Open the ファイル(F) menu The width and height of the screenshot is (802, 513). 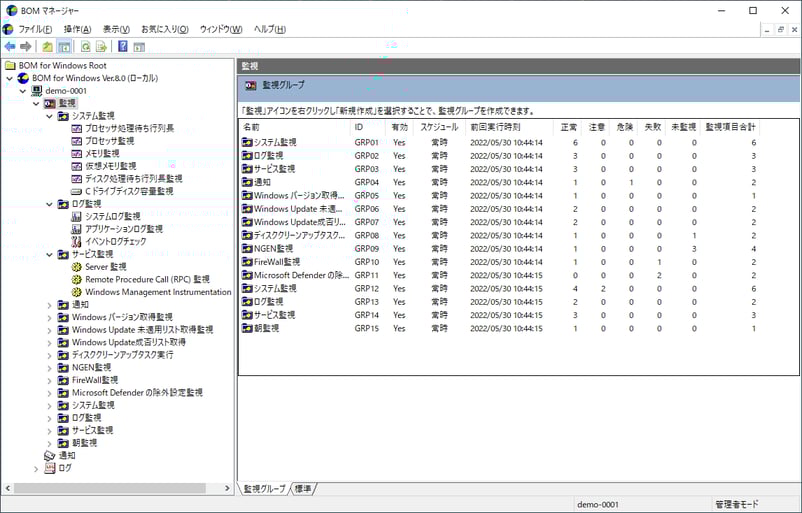35,29
